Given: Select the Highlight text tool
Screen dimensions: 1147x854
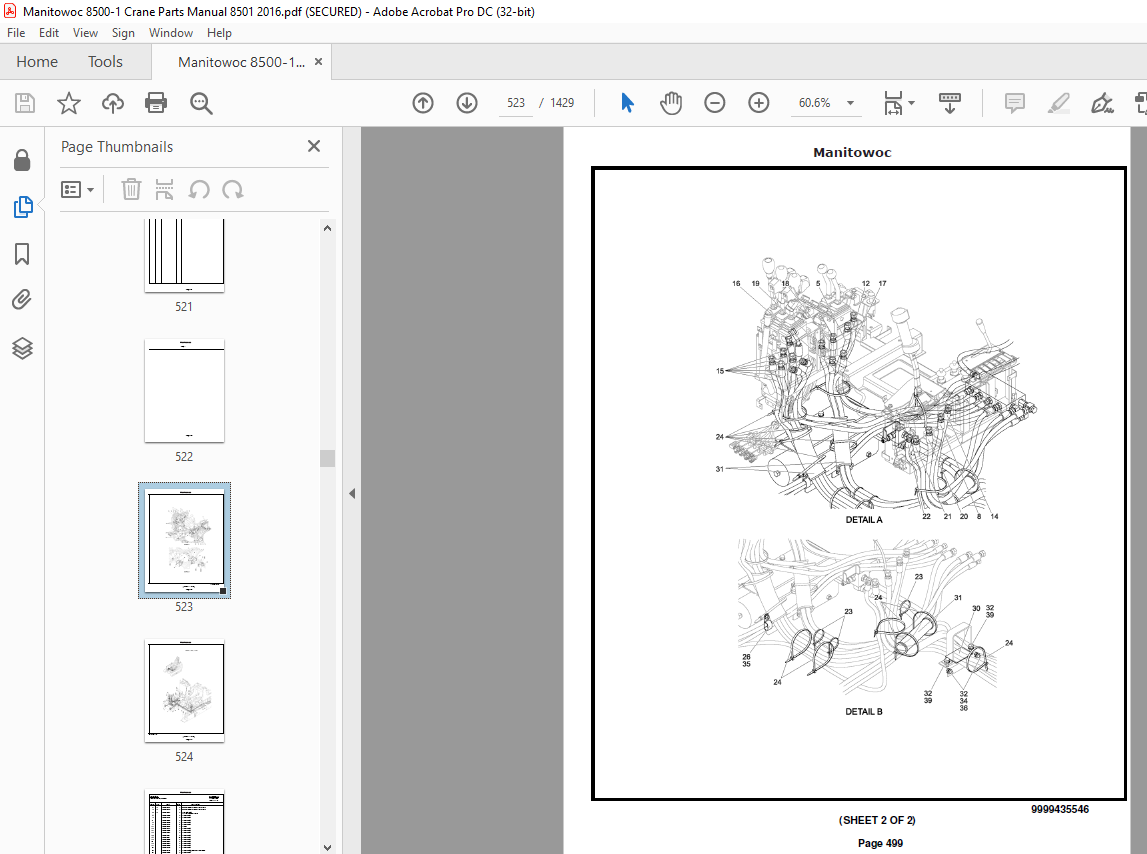Looking at the screenshot, I should click(x=1058, y=103).
